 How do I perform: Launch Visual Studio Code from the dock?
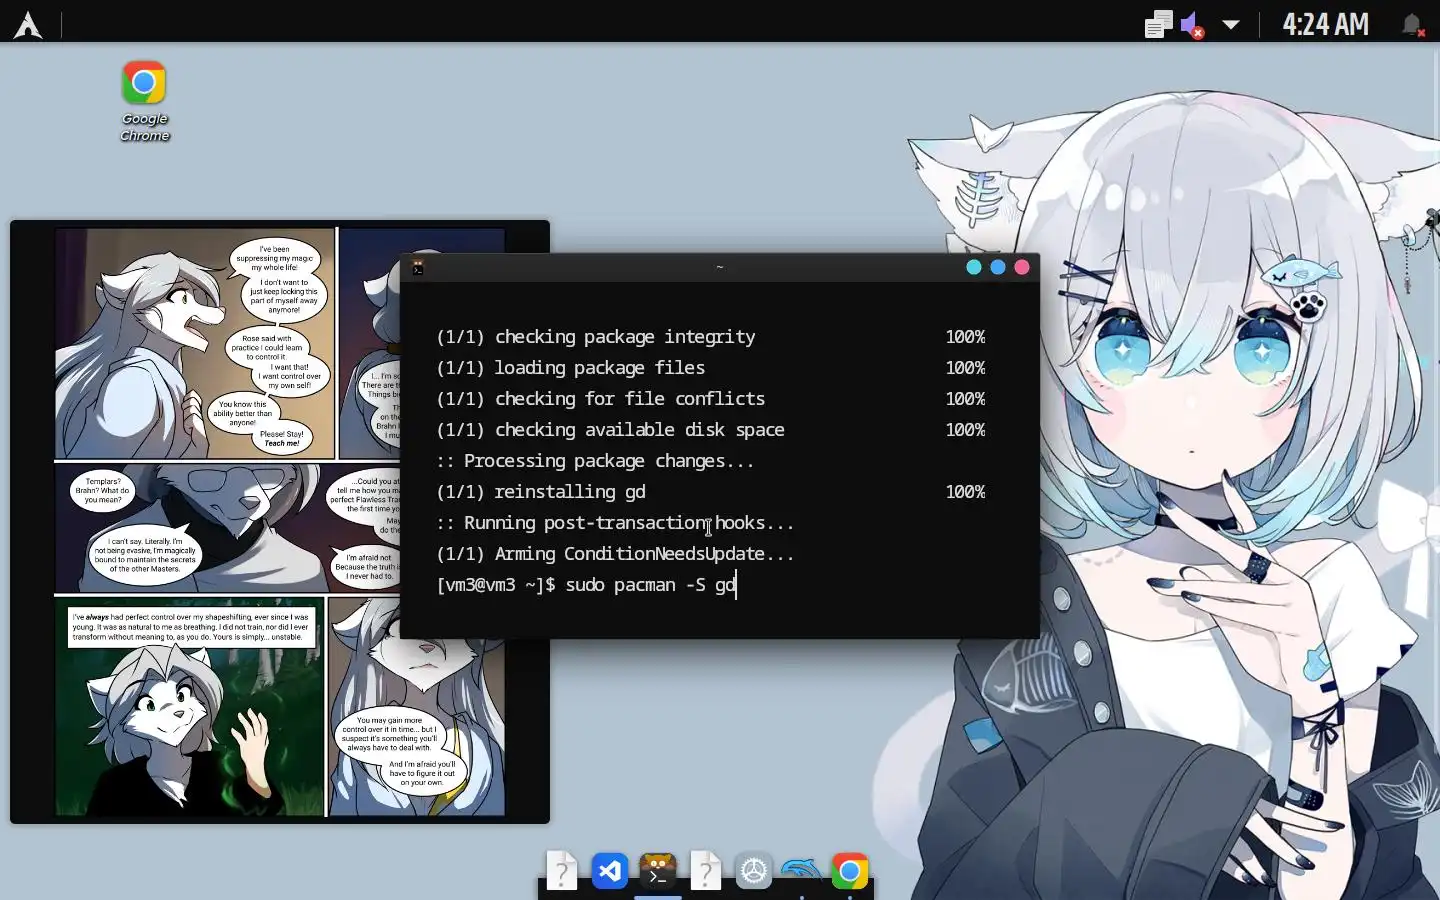(x=609, y=871)
